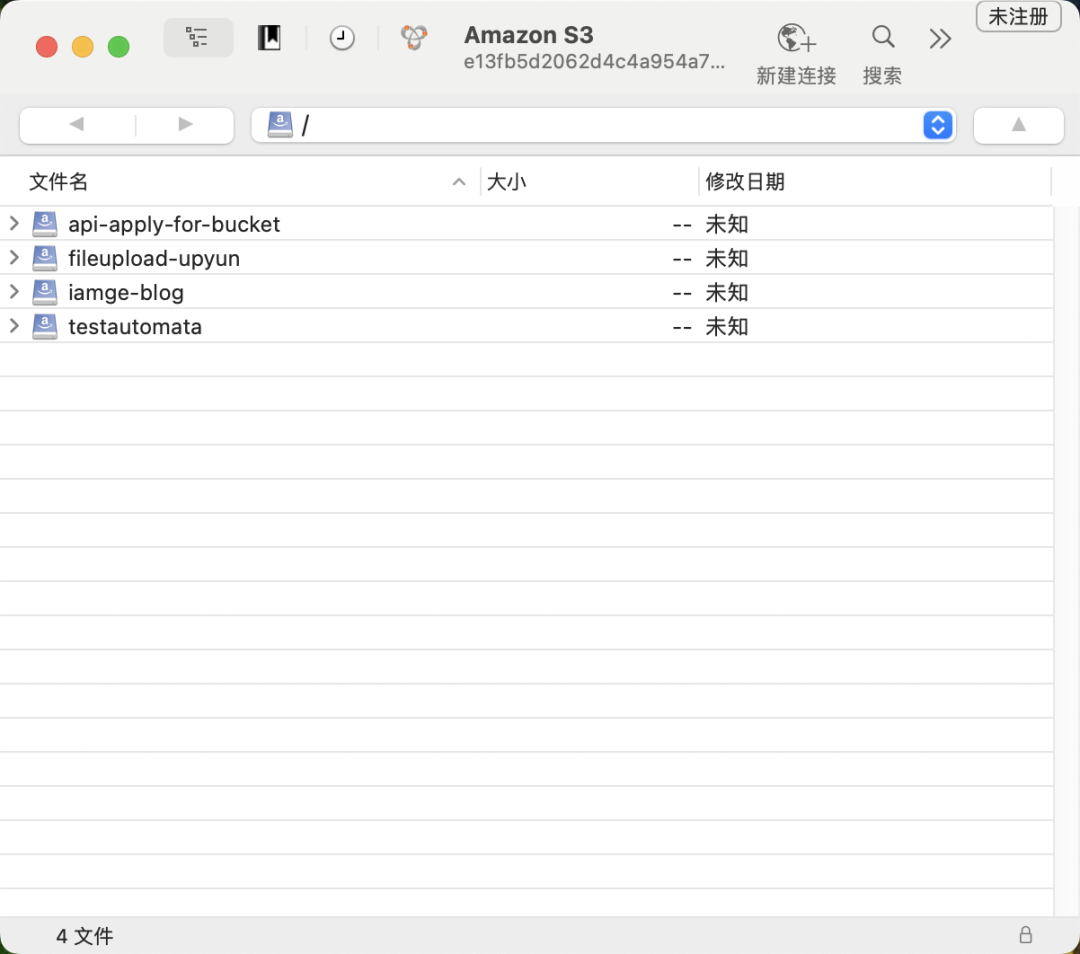Go forward with right arrow button

(185, 124)
